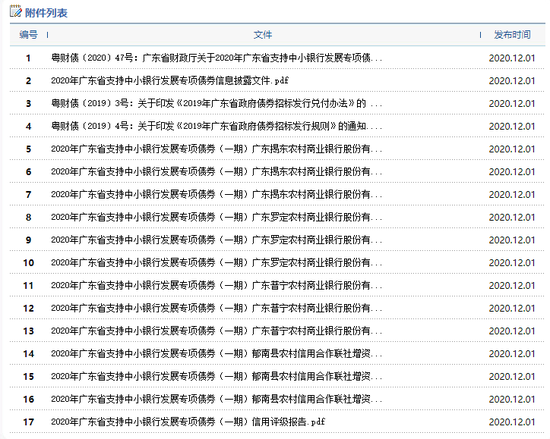Screen dimensions: 550x439
Task: Click row number 17 cell
Action: (28, 422)
